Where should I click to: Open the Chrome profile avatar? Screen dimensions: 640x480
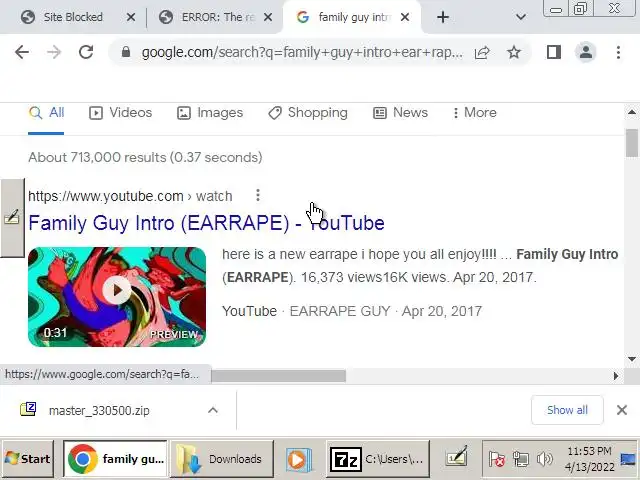(586, 52)
